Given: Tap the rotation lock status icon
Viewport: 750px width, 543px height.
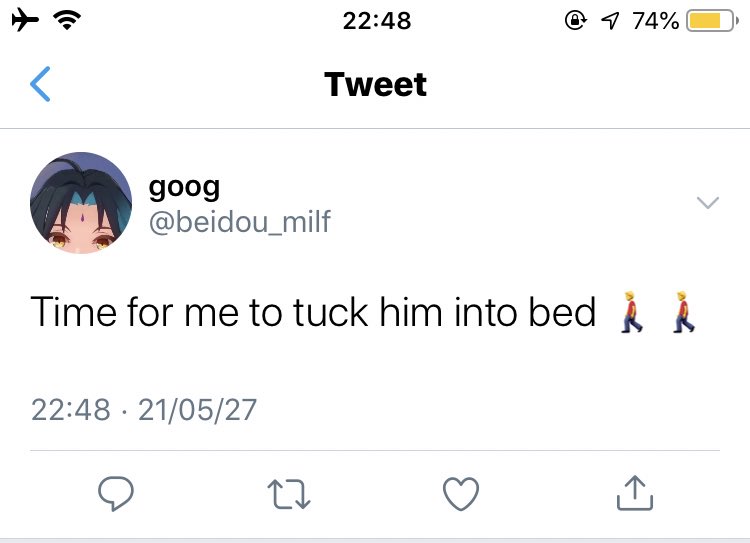Looking at the screenshot, I should [x=575, y=20].
